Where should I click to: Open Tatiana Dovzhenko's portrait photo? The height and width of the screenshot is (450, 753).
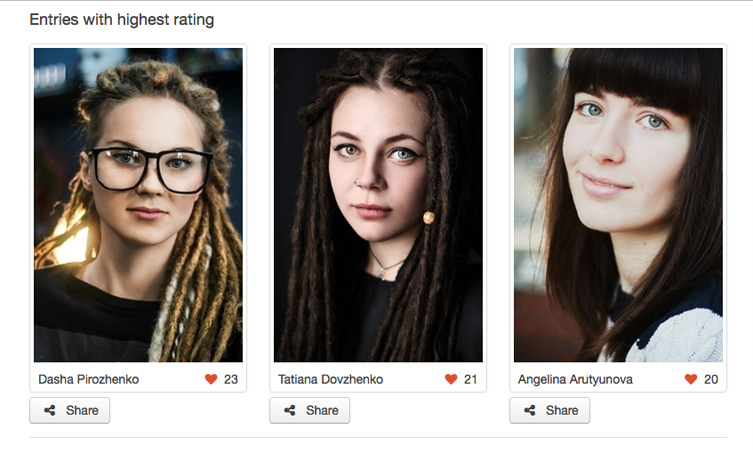[378, 205]
